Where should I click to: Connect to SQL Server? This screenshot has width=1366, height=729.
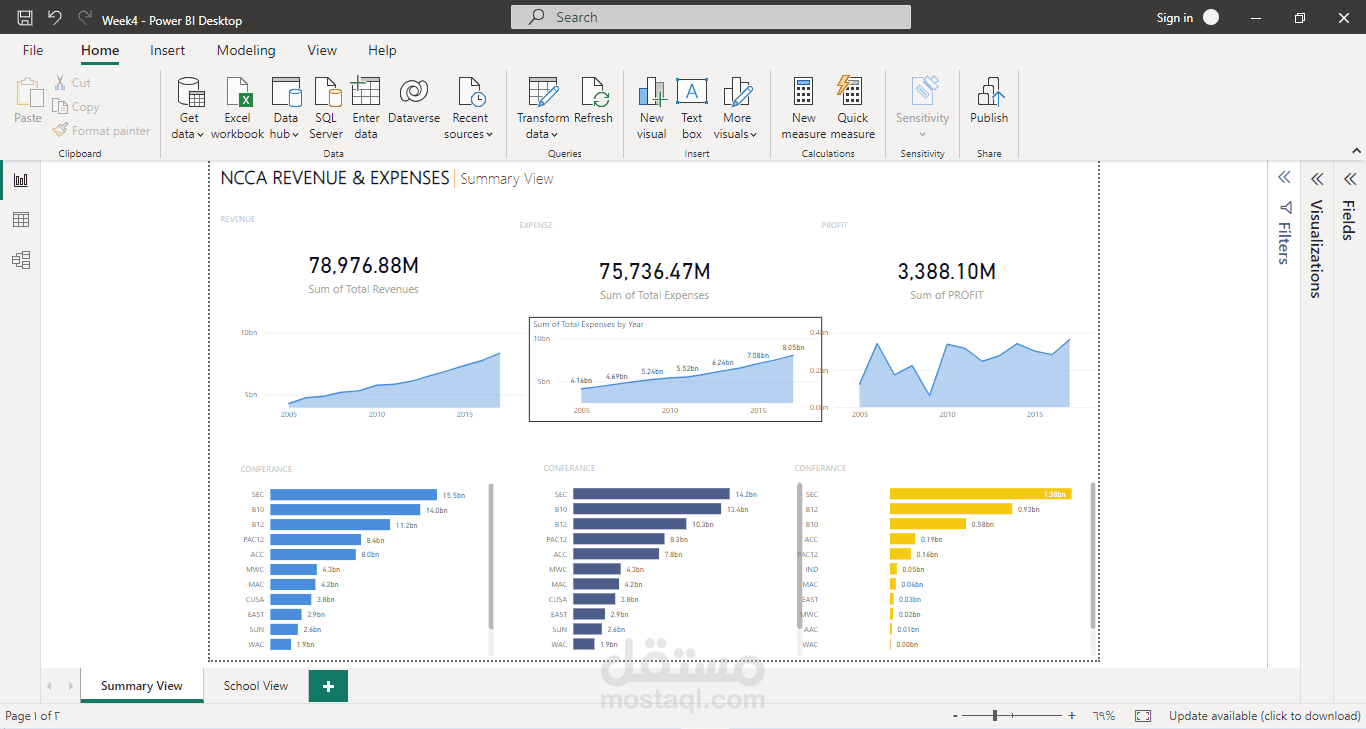pyautogui.click(x=326, y=108)
